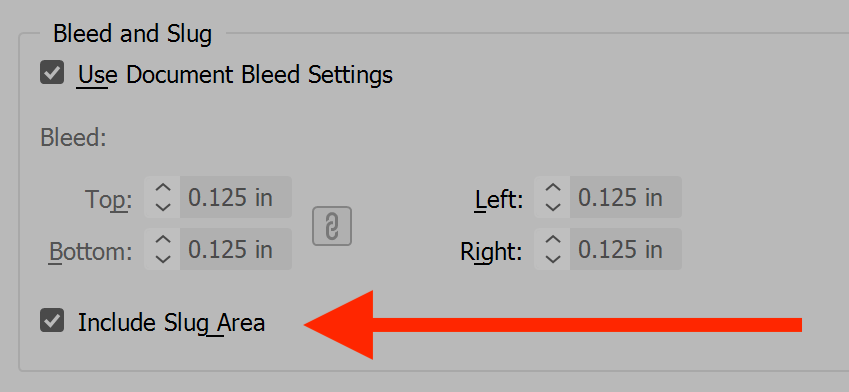This screenshot has height=392, width=849.
Task: Click the Top bleed value field
Action: tap(236, 197)
